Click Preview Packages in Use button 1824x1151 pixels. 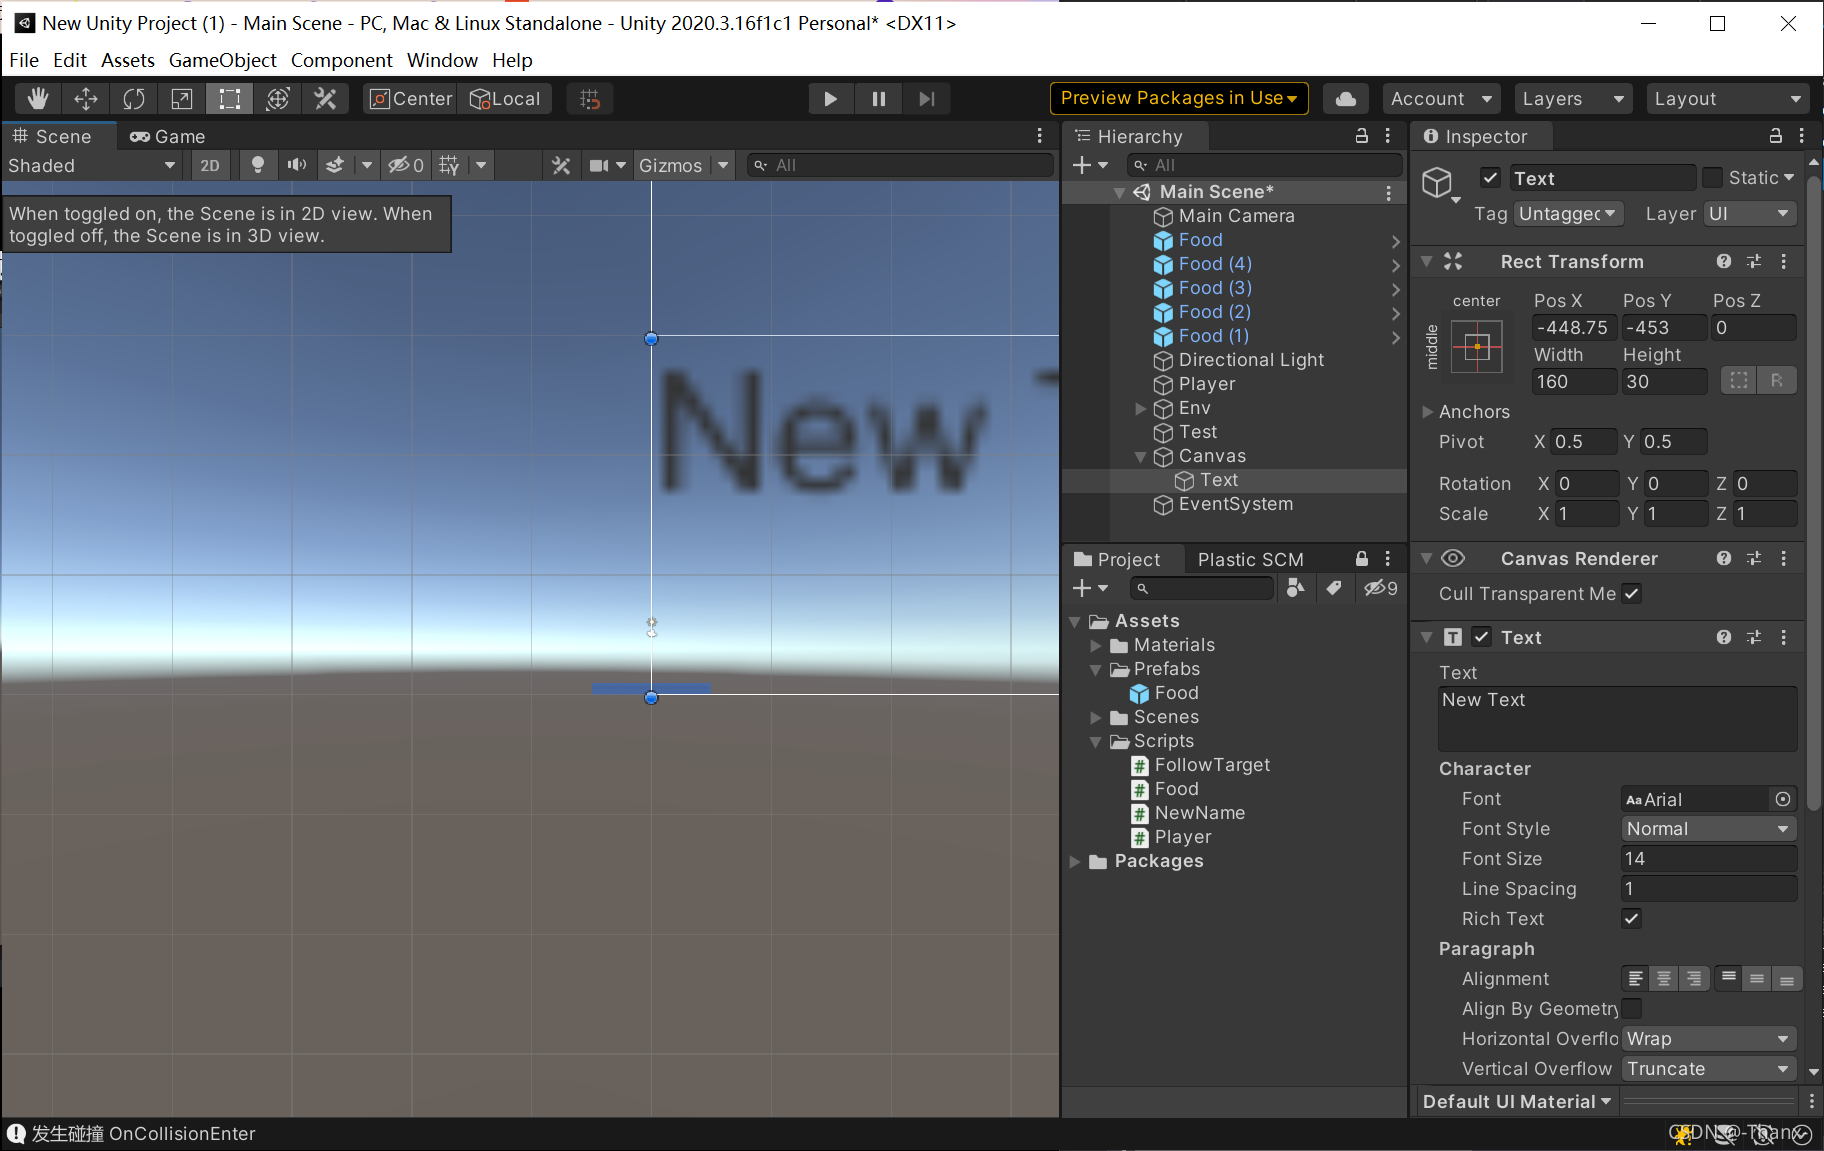coord(1179,98)
